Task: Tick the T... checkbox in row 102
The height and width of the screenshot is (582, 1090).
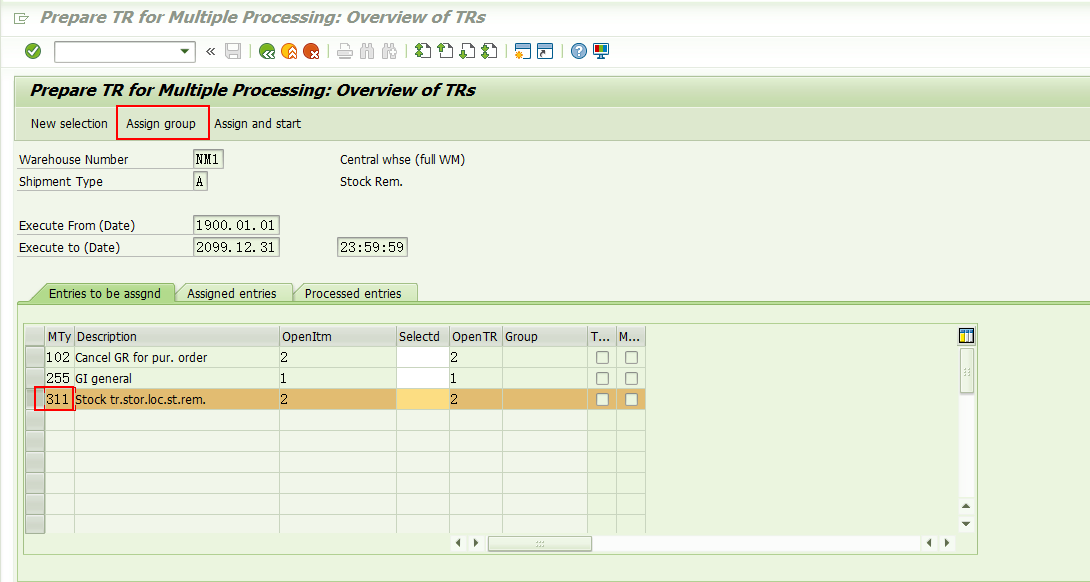Action: coord(602,357)
